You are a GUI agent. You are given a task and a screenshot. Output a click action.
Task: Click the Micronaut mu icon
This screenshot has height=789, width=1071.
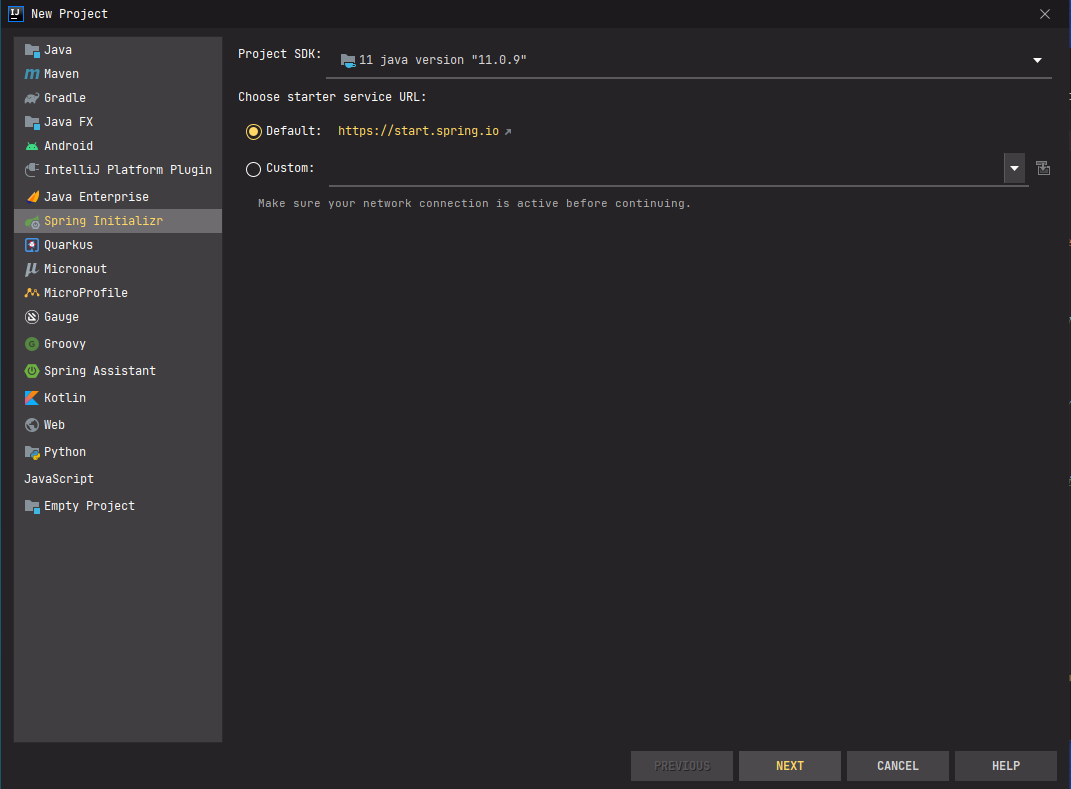pyautogui.click(x=32, y=269)
